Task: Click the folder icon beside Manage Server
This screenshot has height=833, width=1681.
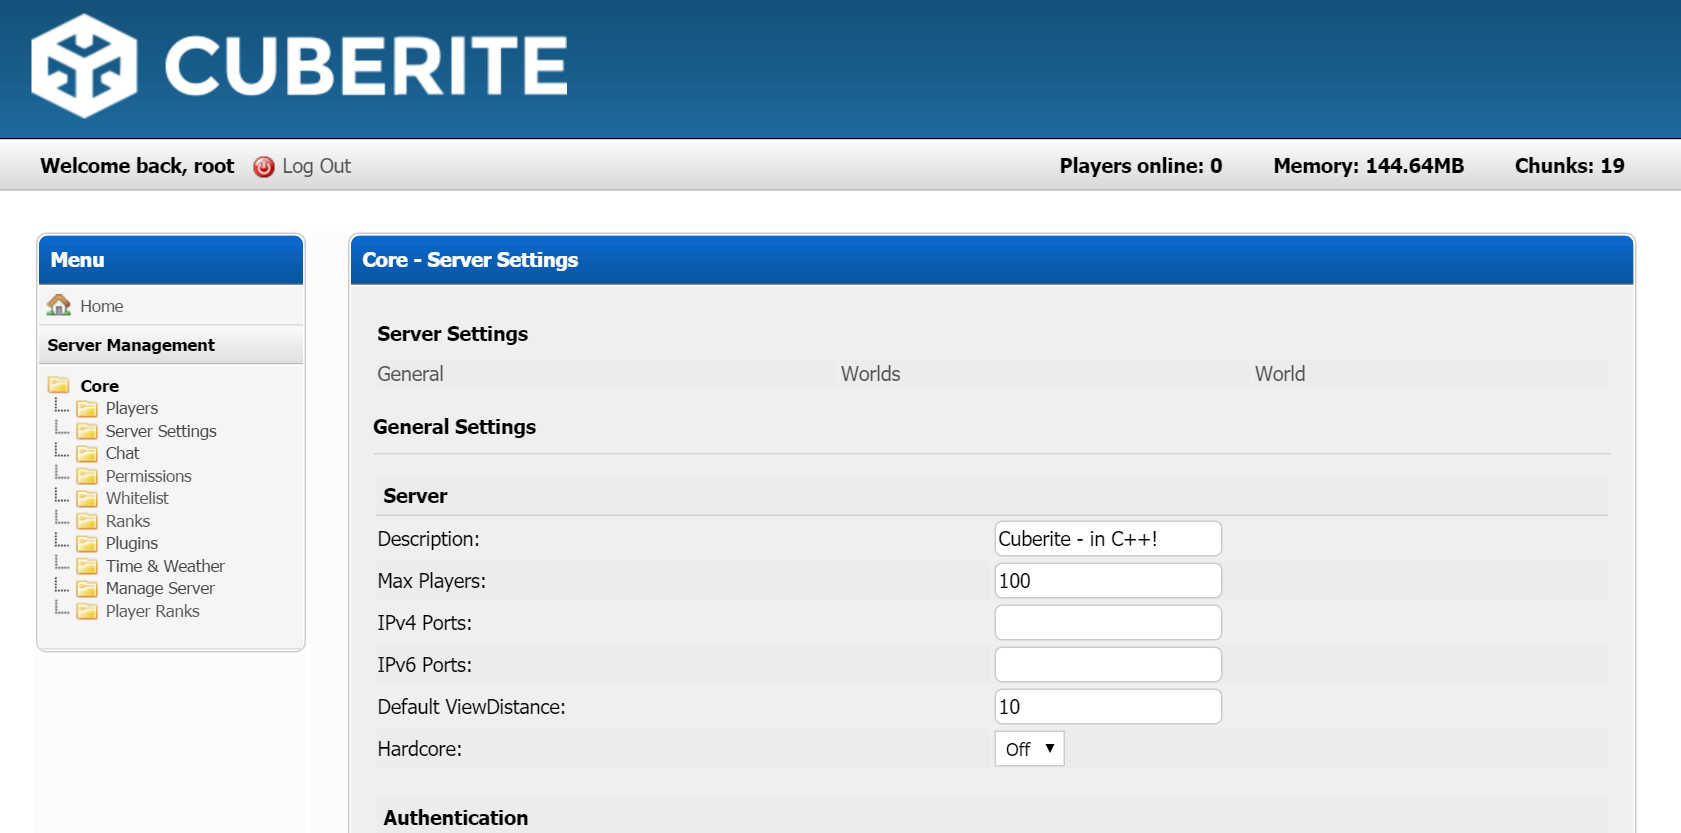Action: (x=87, y=588)
